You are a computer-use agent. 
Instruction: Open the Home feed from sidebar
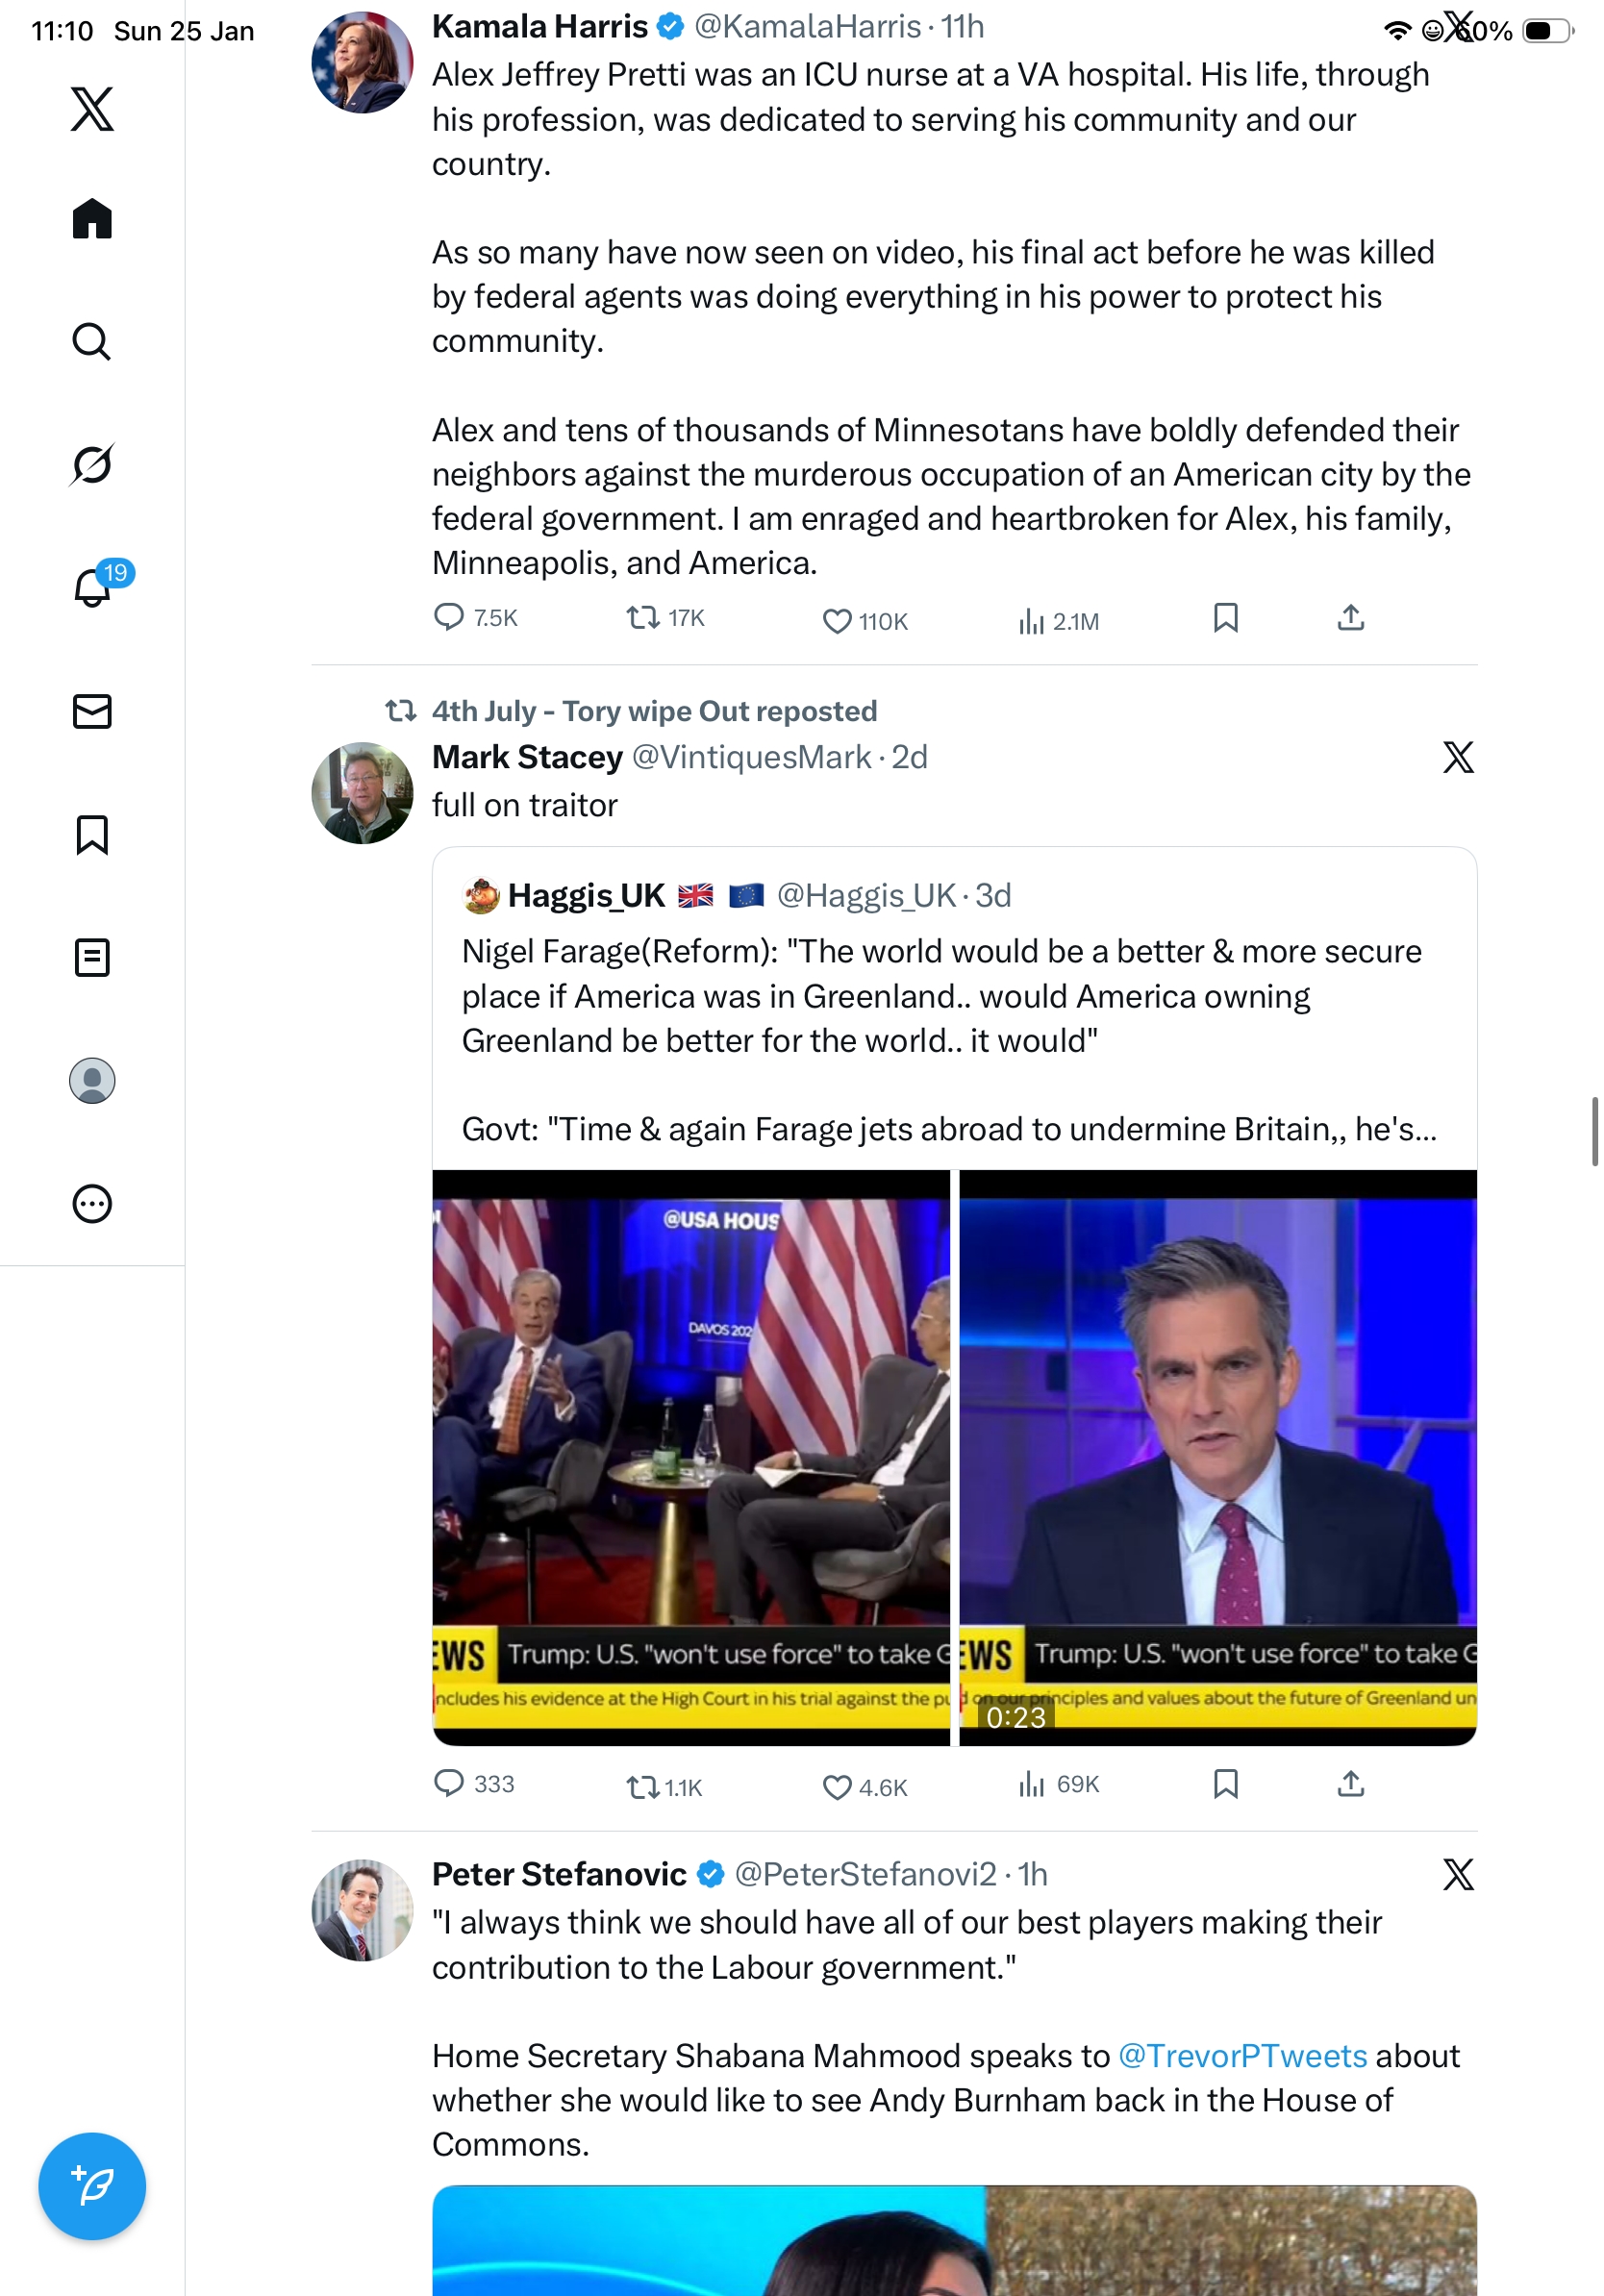coord(92,218)
